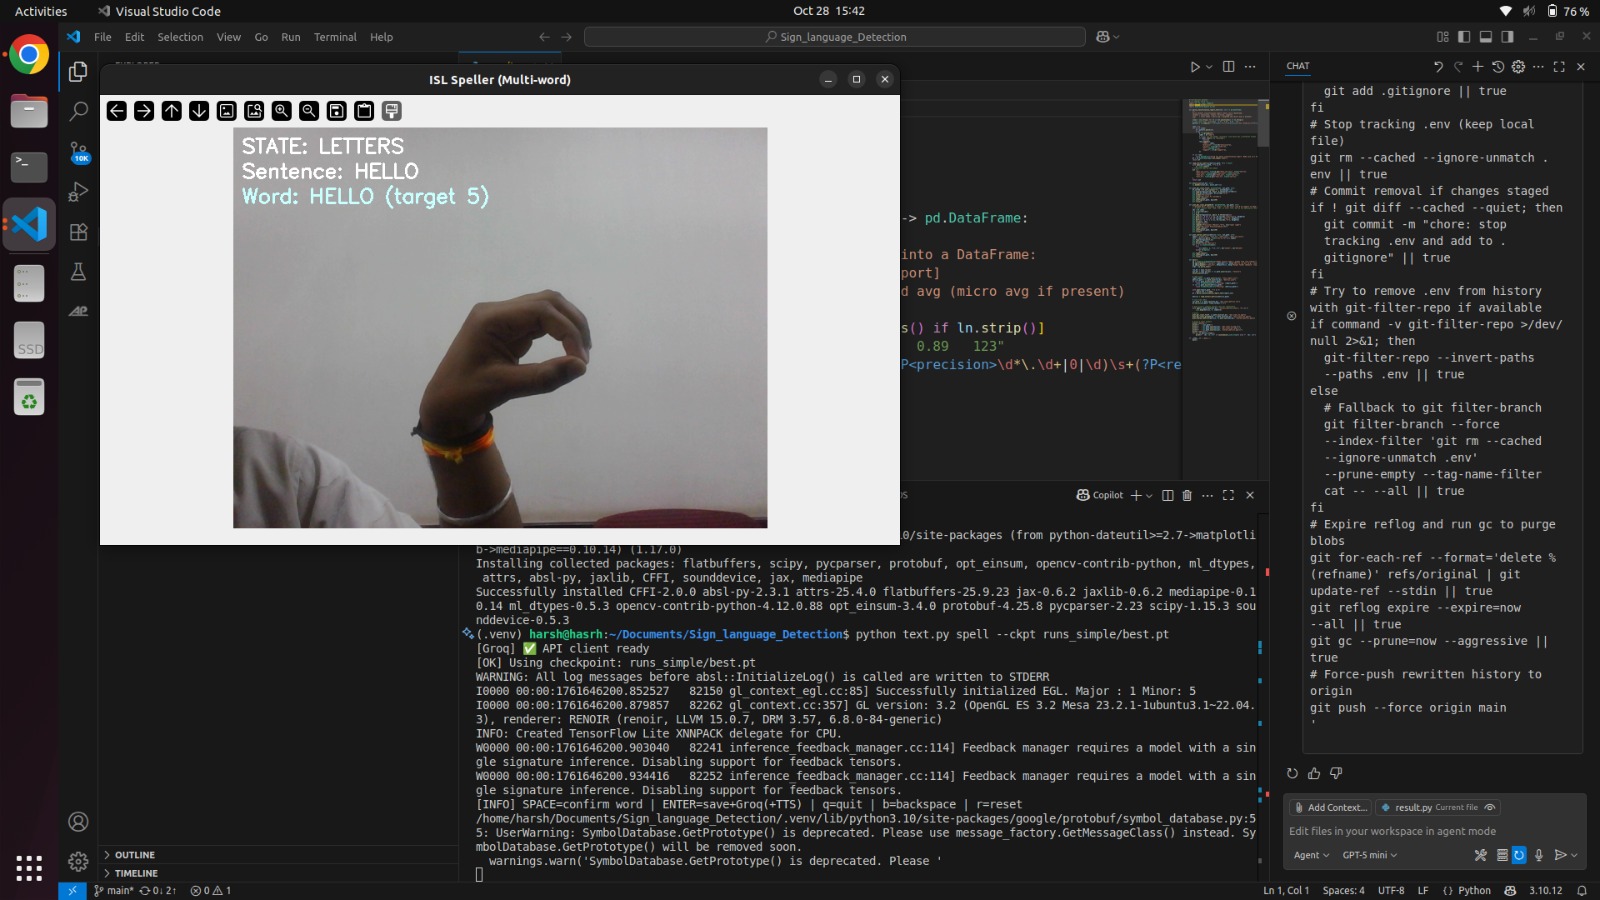Send the chat message

click(x=1560, y=855)
